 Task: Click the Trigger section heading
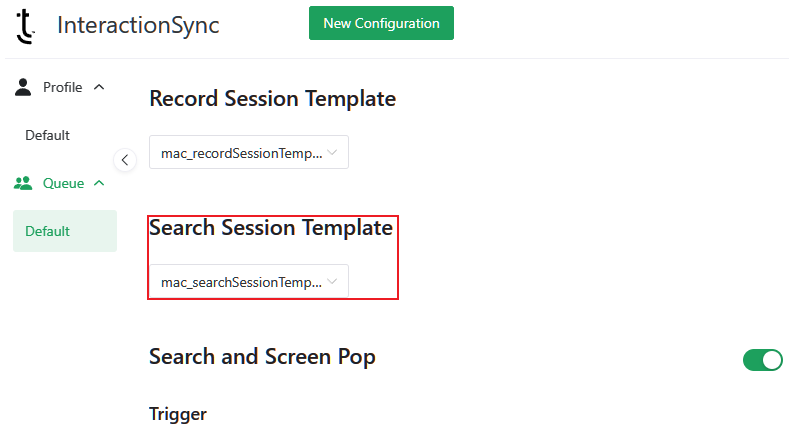coord(177,414)
